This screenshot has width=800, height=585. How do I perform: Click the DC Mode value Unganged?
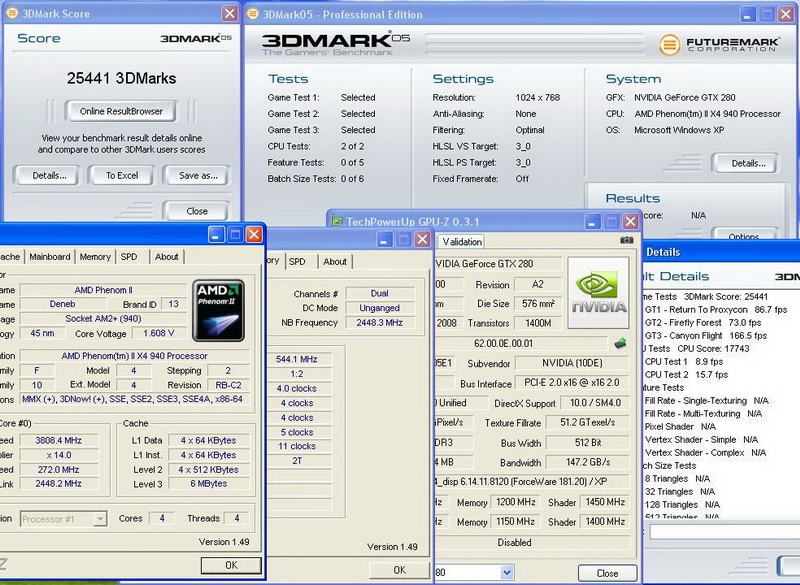click(x=380, y=308)
